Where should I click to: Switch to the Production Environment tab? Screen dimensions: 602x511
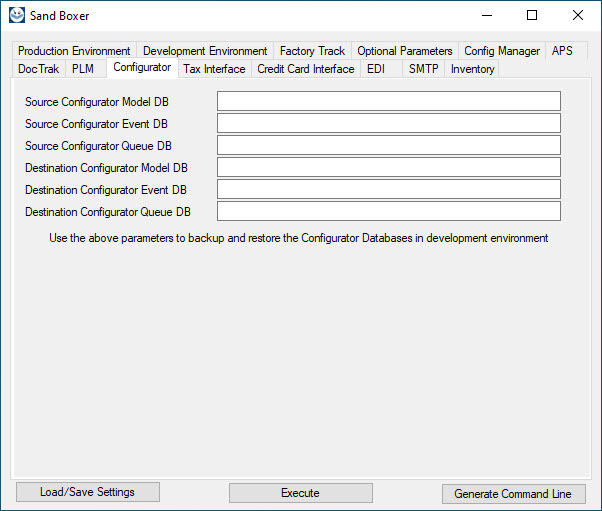tap(74, 51)
